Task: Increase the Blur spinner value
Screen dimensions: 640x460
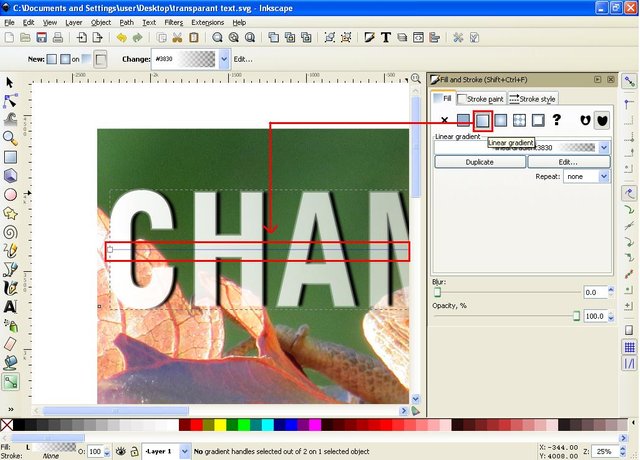Action: [x=611, y=289]
